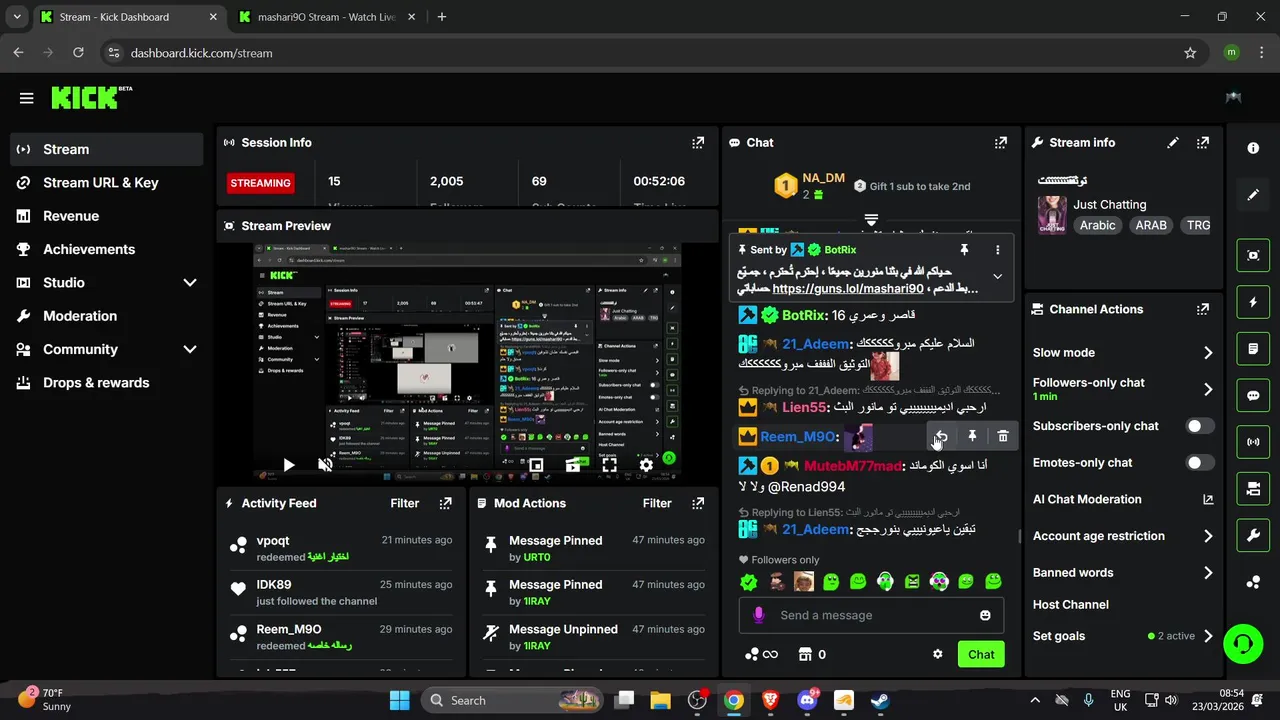Click the stream preview icon in right sidebar
This screenshot has height=720, width=1280.
pos(1253,255)
